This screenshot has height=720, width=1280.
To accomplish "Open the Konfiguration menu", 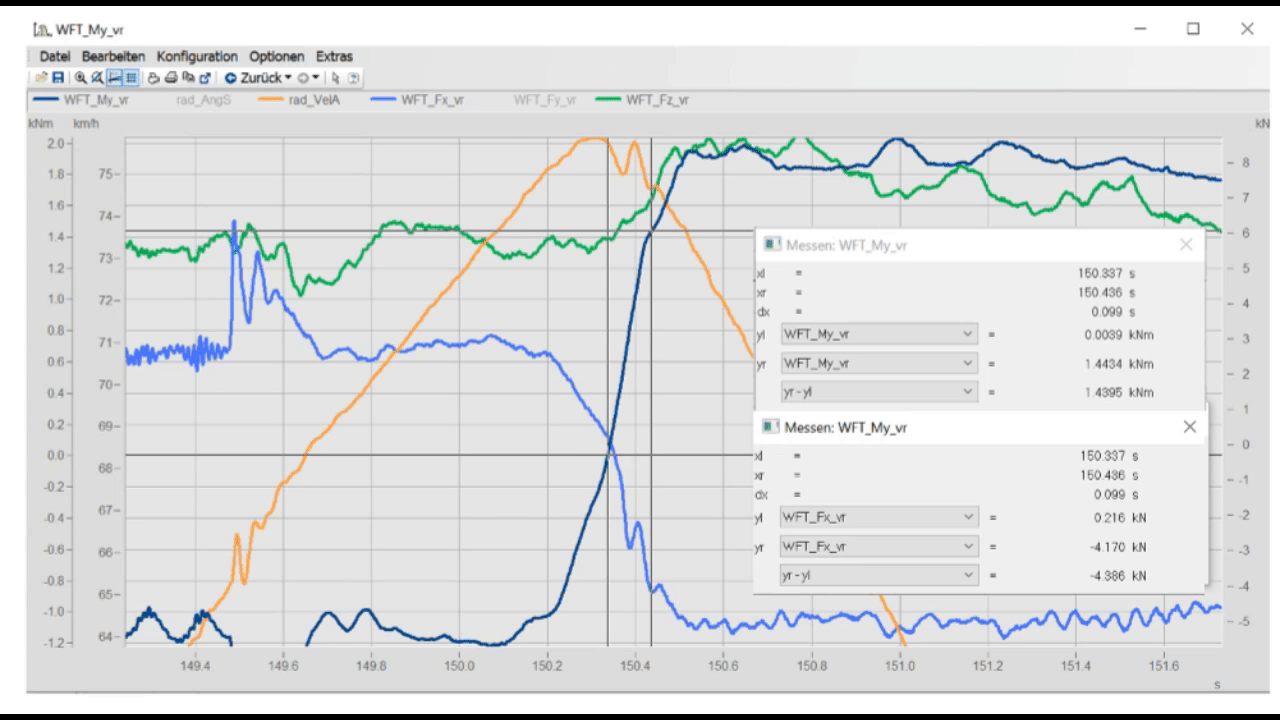I will pyautogui.click(x=197, y=56).
